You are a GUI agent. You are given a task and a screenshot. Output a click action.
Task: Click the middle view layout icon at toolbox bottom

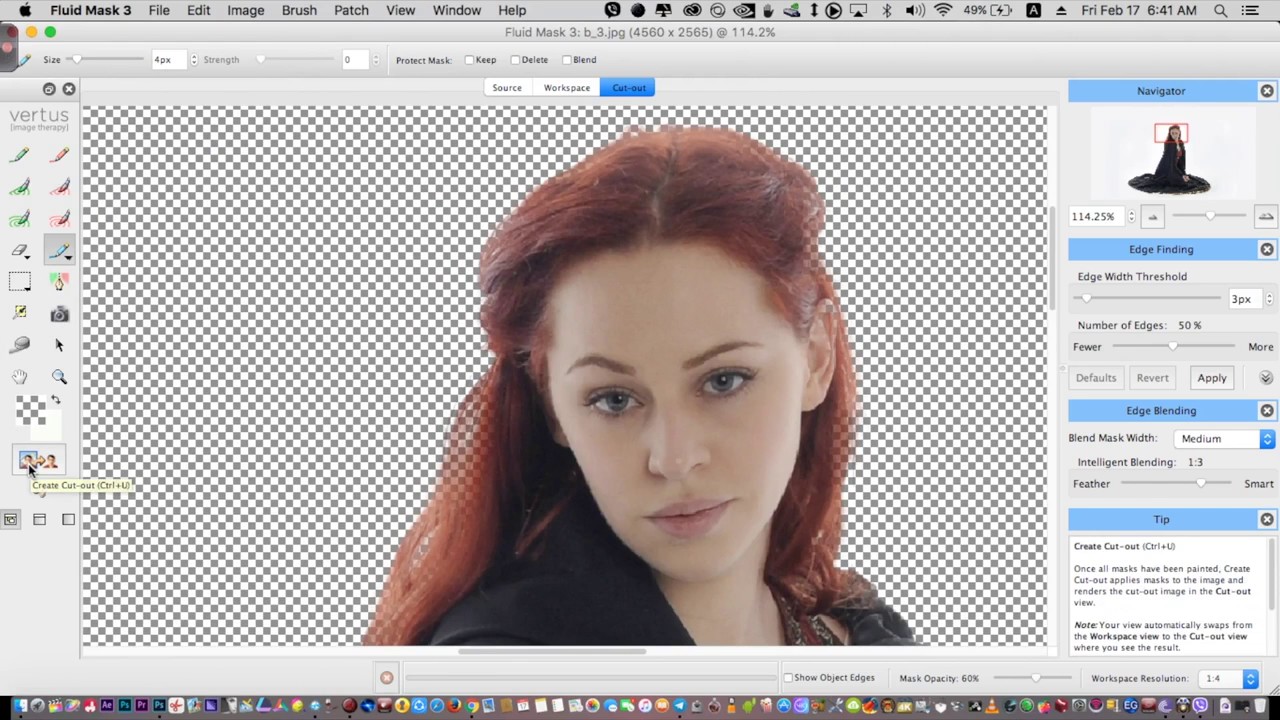(39, 519)
